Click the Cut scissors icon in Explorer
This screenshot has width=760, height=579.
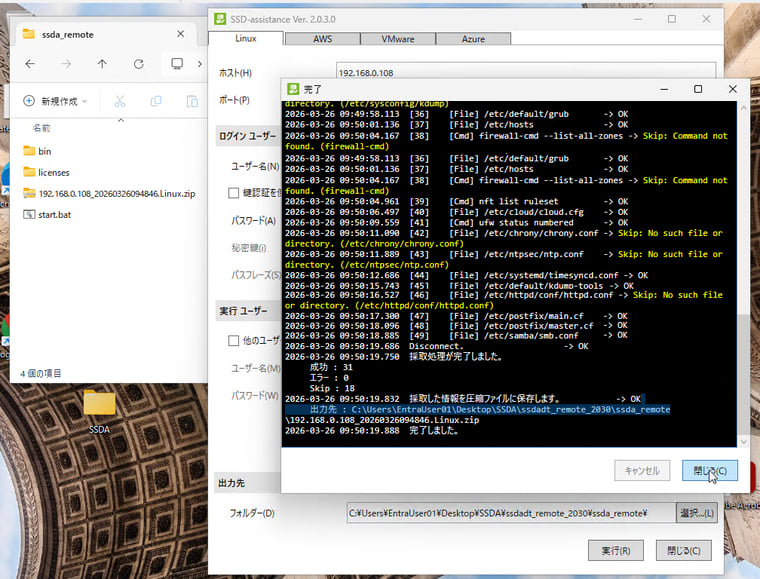click(x=120, y=101)
